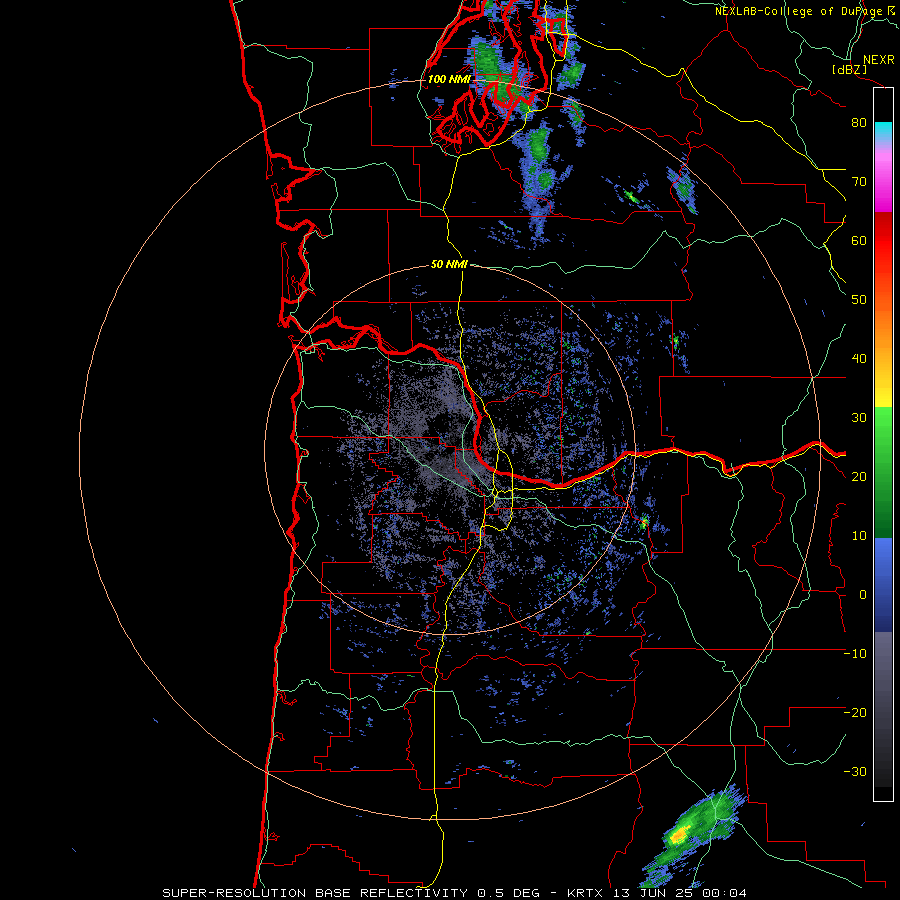The height and width of the screenshot is (900, 900).
Task: Click the 30 value on the dBZ scale
Action: point(859,418)
